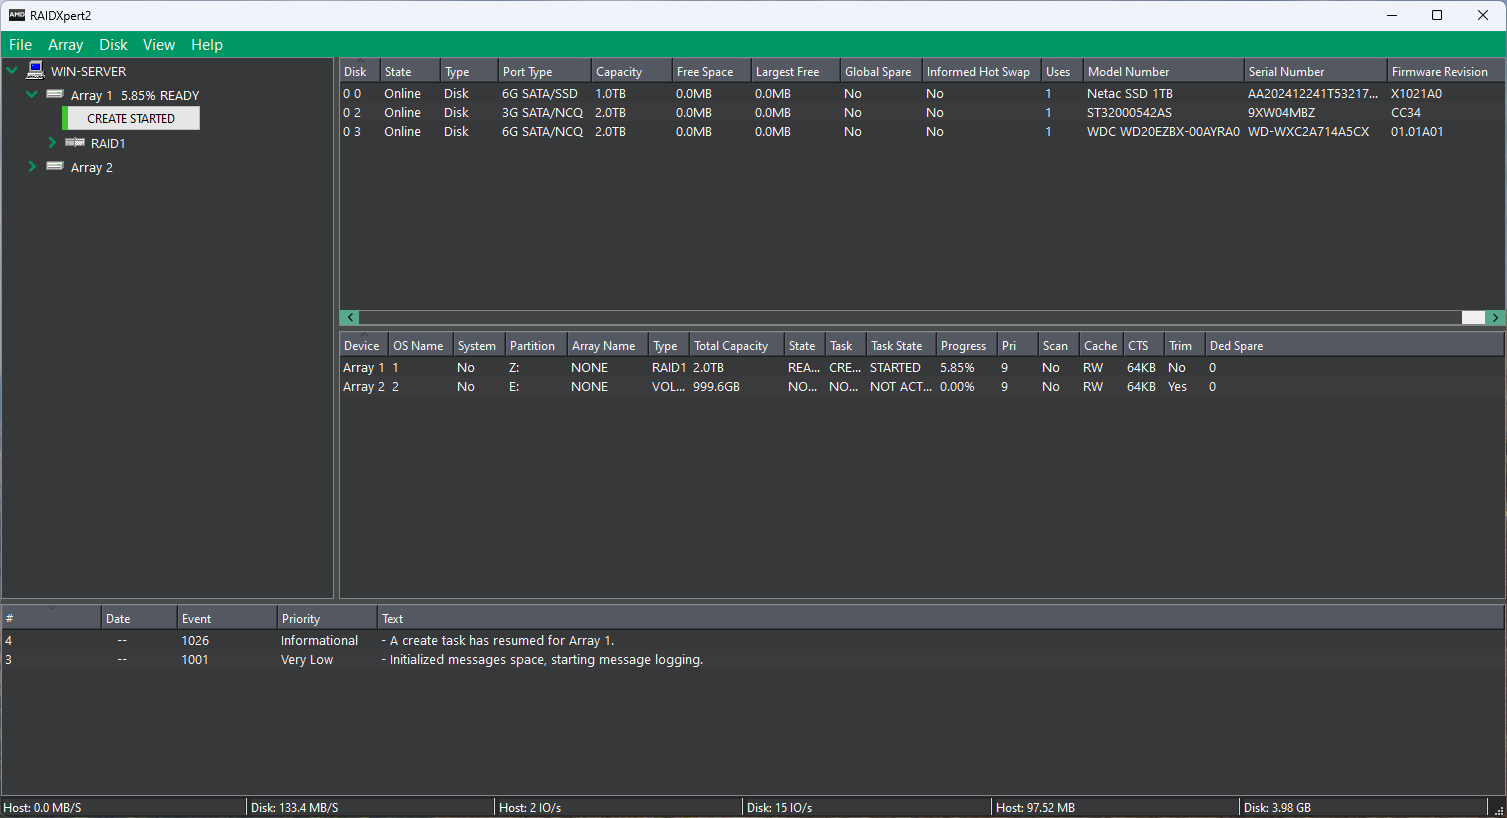Click the left scroll arrow of disk list
This screenshot has height=818, width=1507.
click(350, 317)
